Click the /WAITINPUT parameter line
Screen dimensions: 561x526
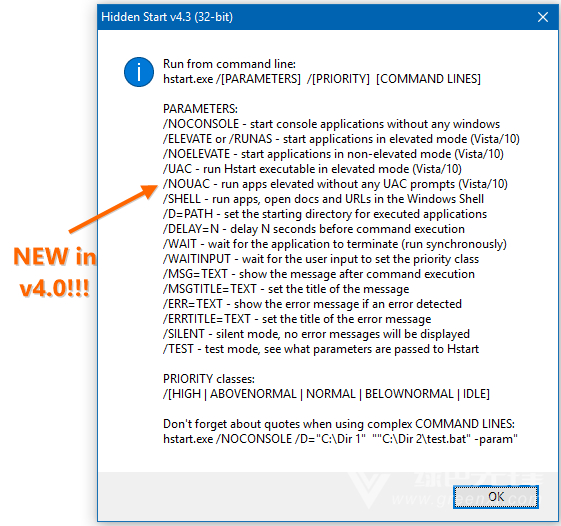click(x=321, y=259)
